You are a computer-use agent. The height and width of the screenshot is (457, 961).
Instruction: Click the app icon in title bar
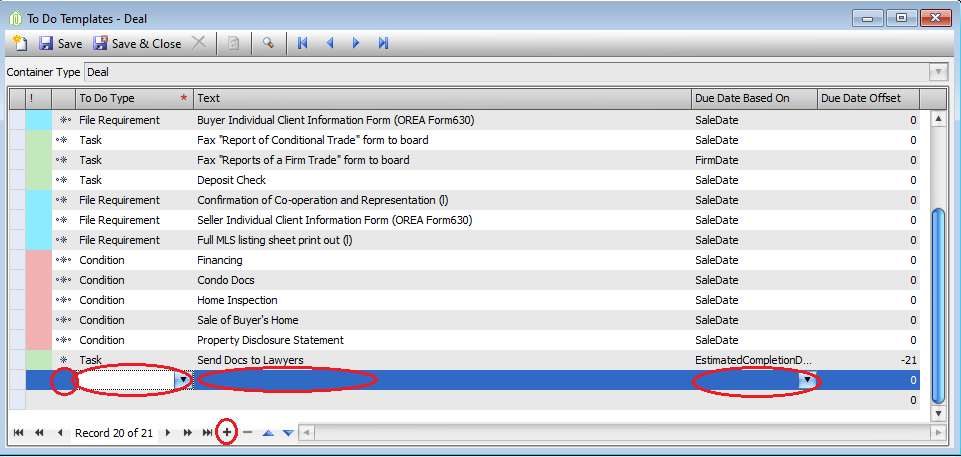pos(15,18)
